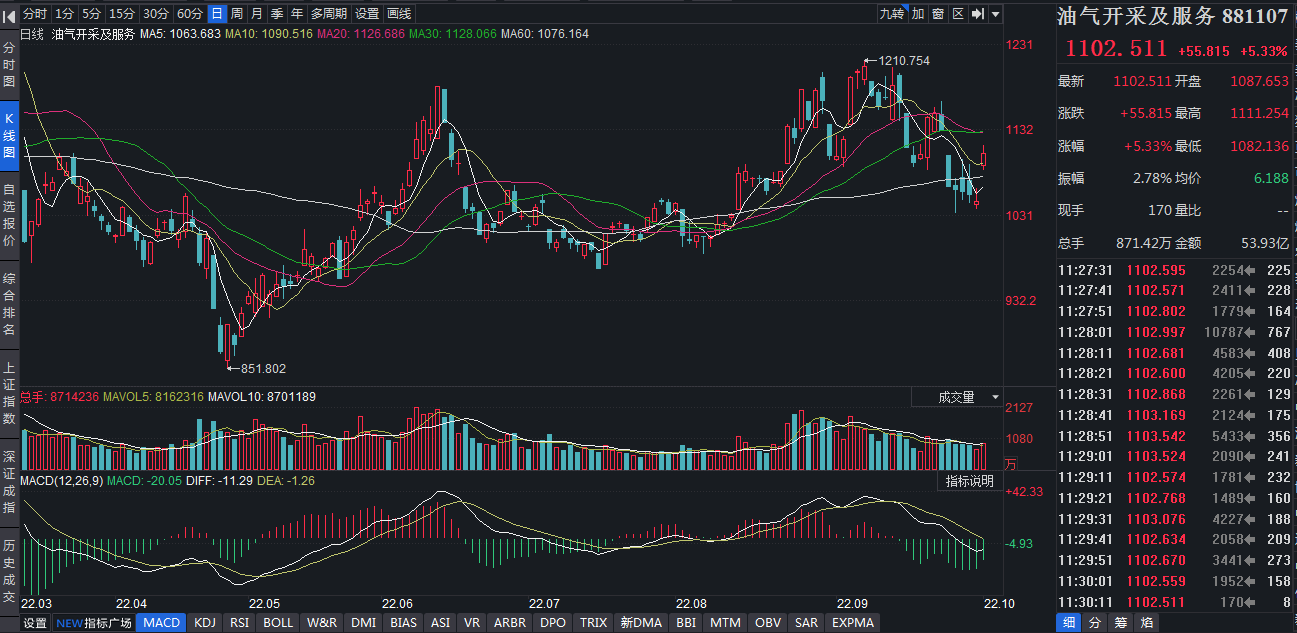Toggle the 周 weekly period view
This screenshot has height=633, width=1297.
236,14
